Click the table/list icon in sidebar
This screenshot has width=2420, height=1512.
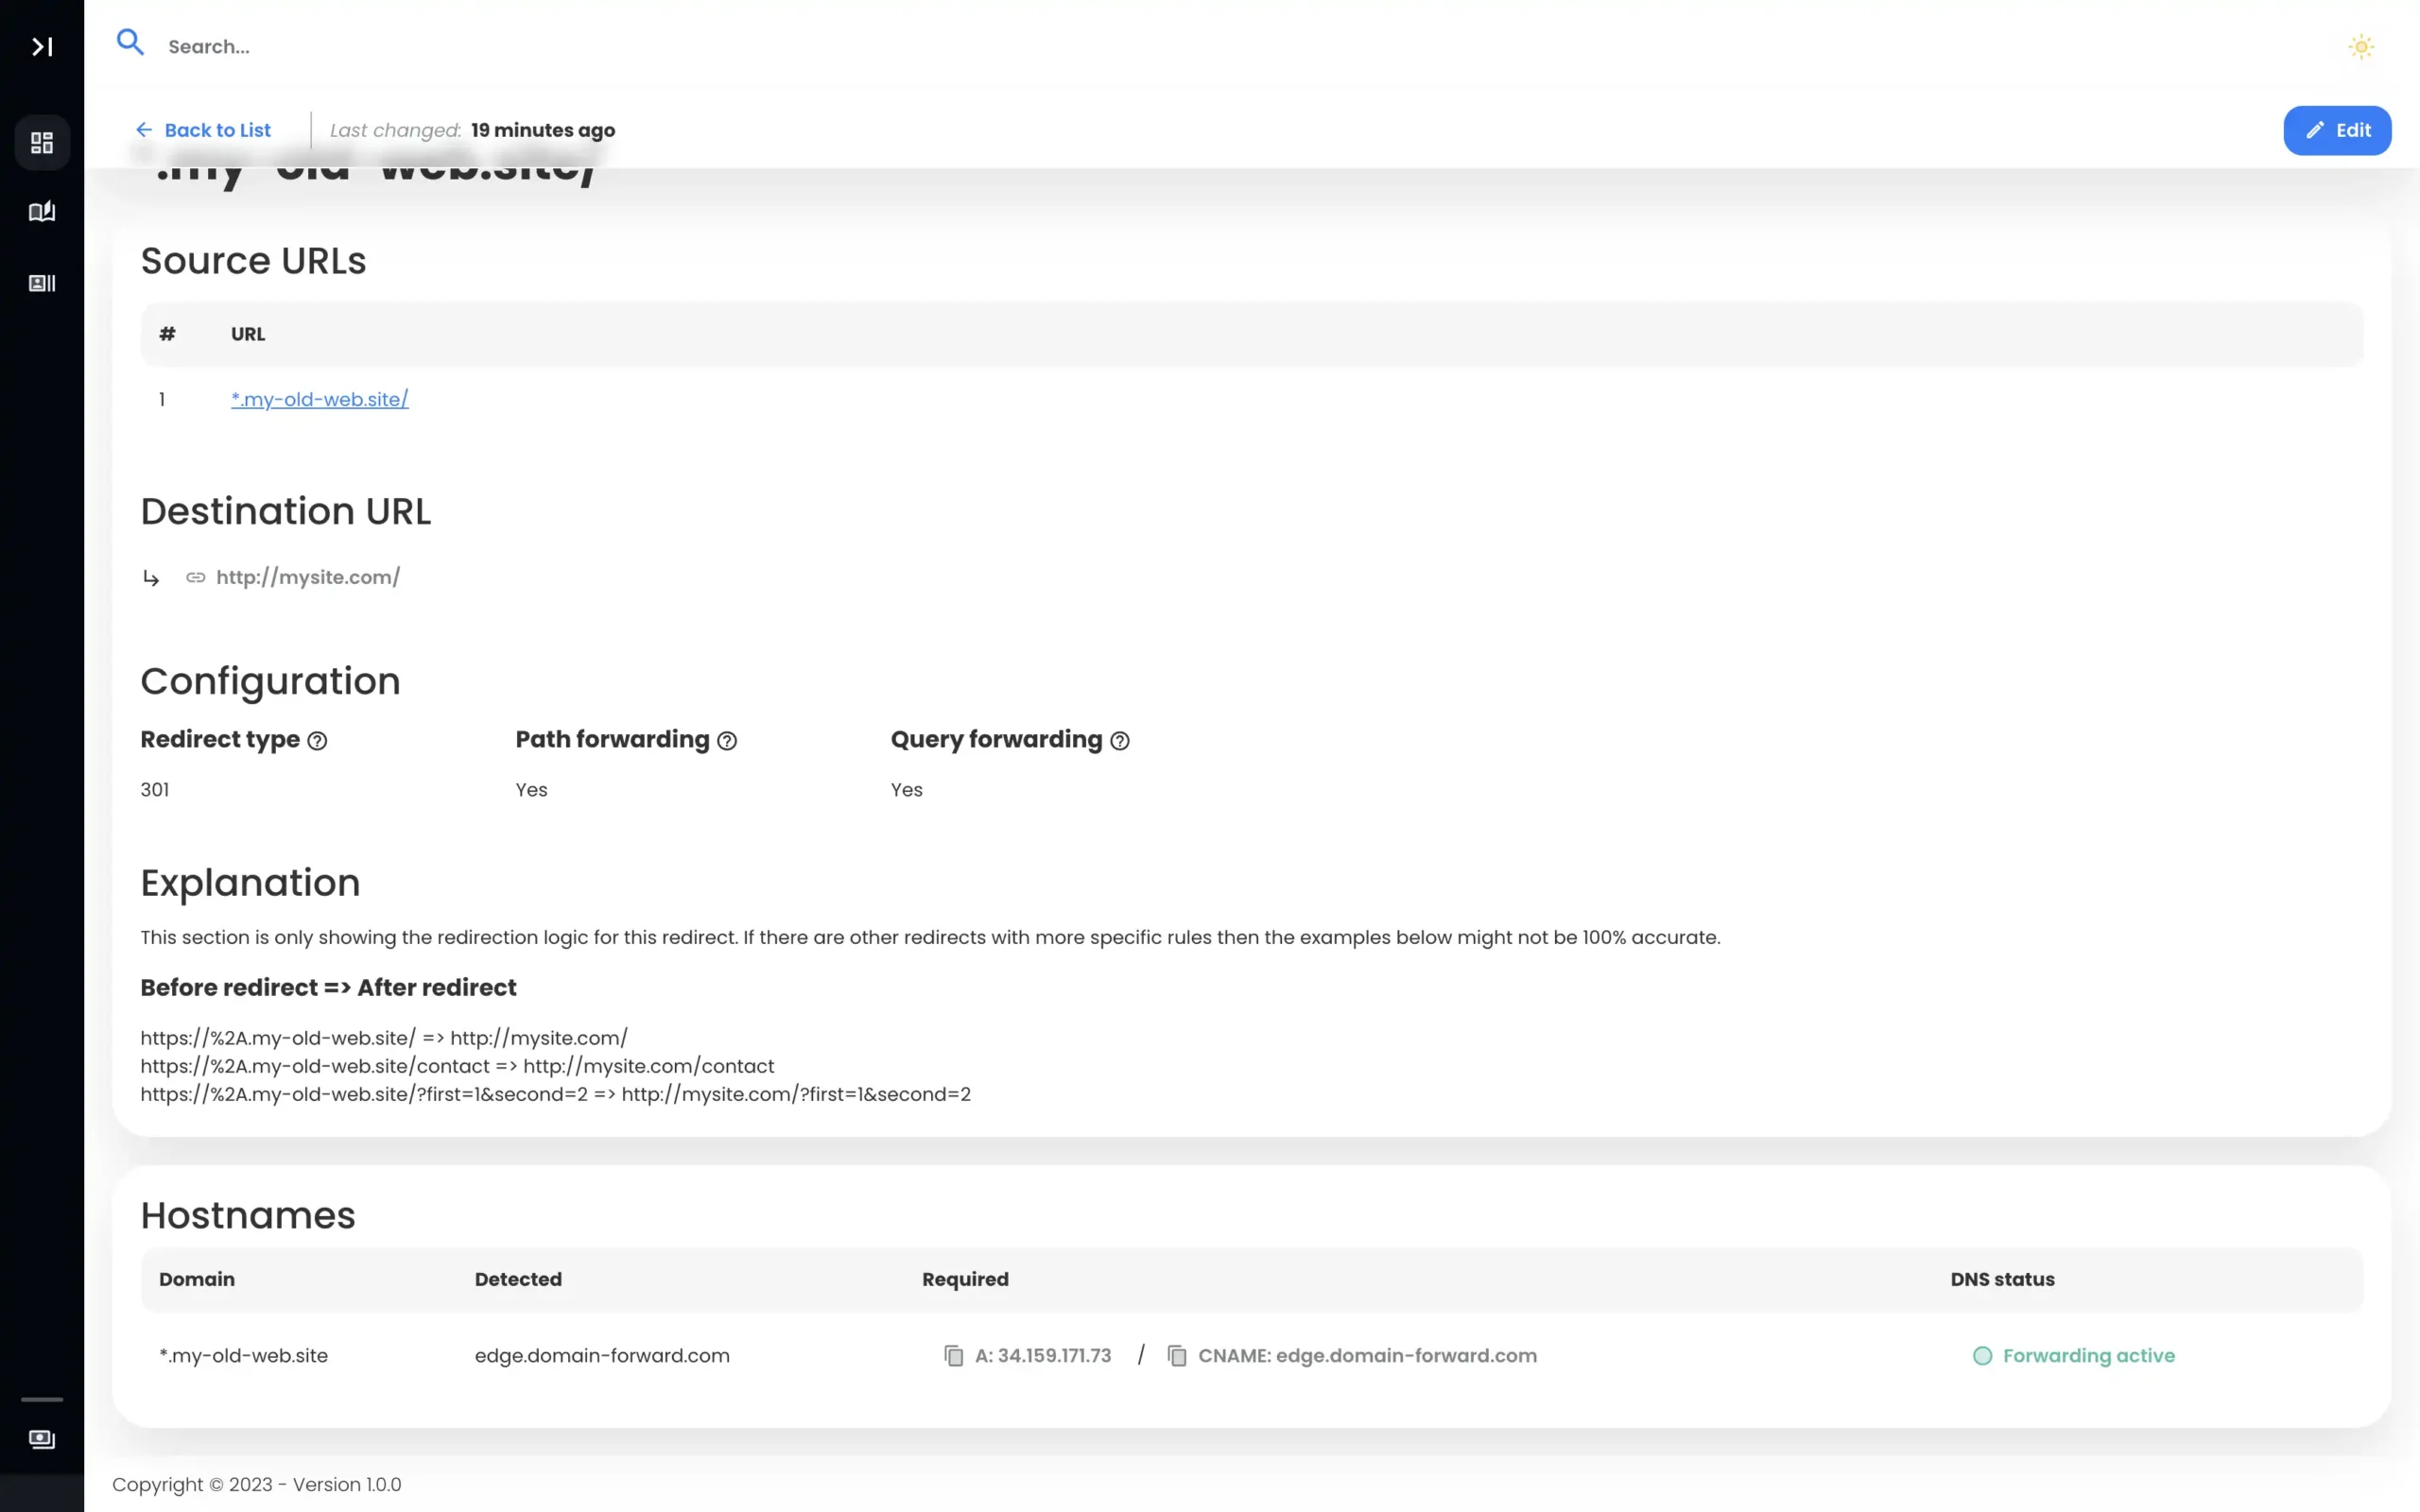click(x=42, y=283)
